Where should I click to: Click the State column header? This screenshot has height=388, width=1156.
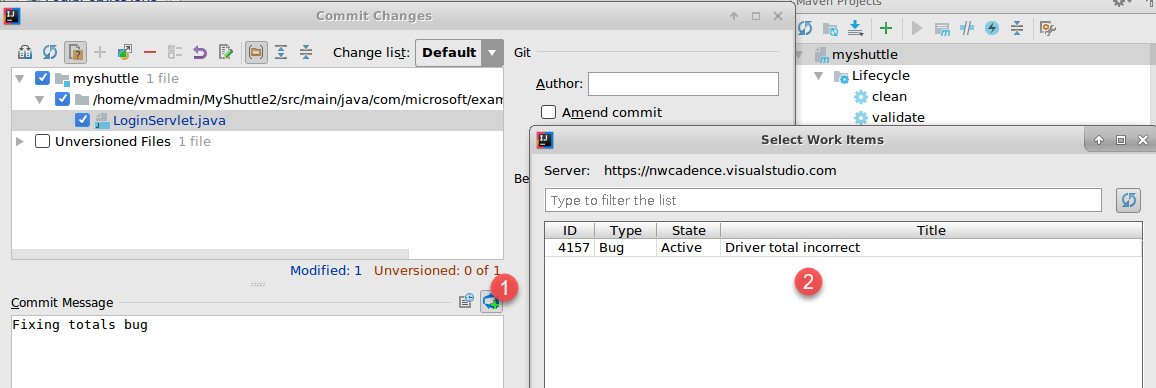coord(689,231)
